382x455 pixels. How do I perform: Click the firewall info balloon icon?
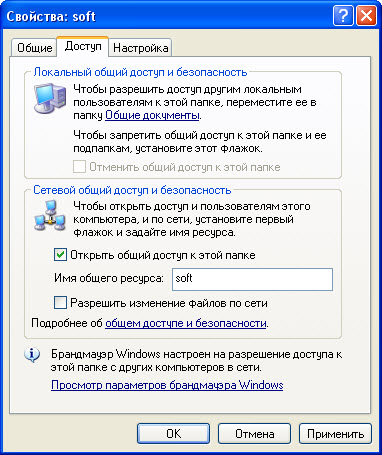click(x=32, y=355)
